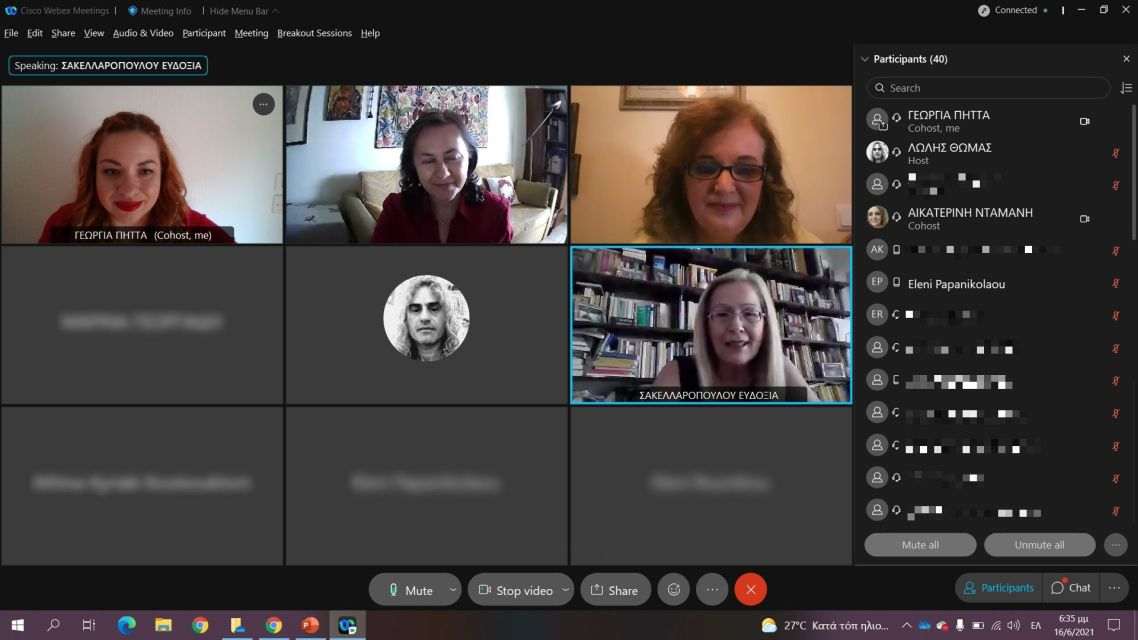Open Chrome from the Windows taskbar

click(200, 625)
